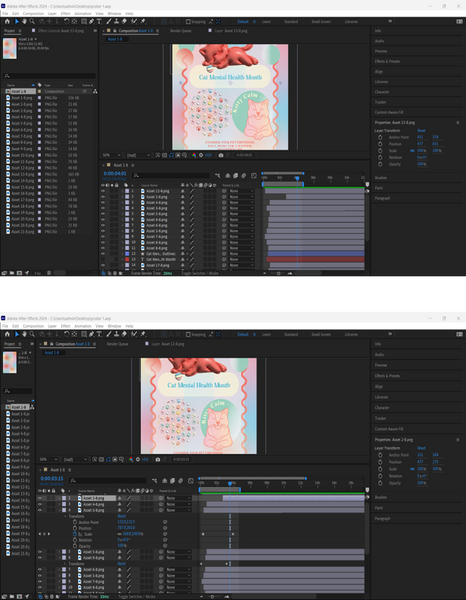Toggle constrain proportions link in Properties: Asset 2-8.png
This screenshot has width=466, height=600.
(x=412, y=469)
